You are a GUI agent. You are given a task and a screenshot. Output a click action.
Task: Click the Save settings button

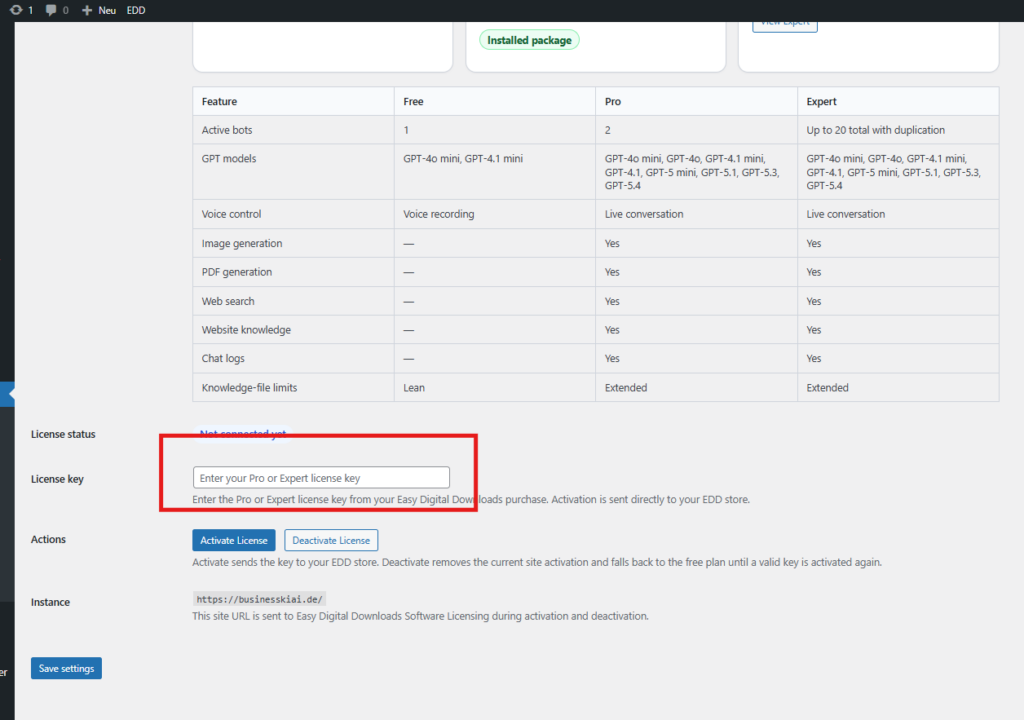(66, 668)
